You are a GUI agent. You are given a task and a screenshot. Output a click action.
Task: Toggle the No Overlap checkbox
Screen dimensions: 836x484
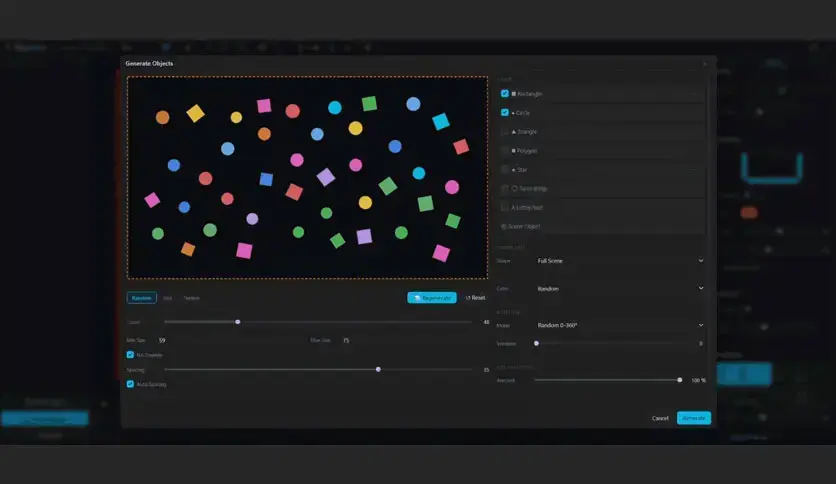pyautogui.click(x=130, y=354)
